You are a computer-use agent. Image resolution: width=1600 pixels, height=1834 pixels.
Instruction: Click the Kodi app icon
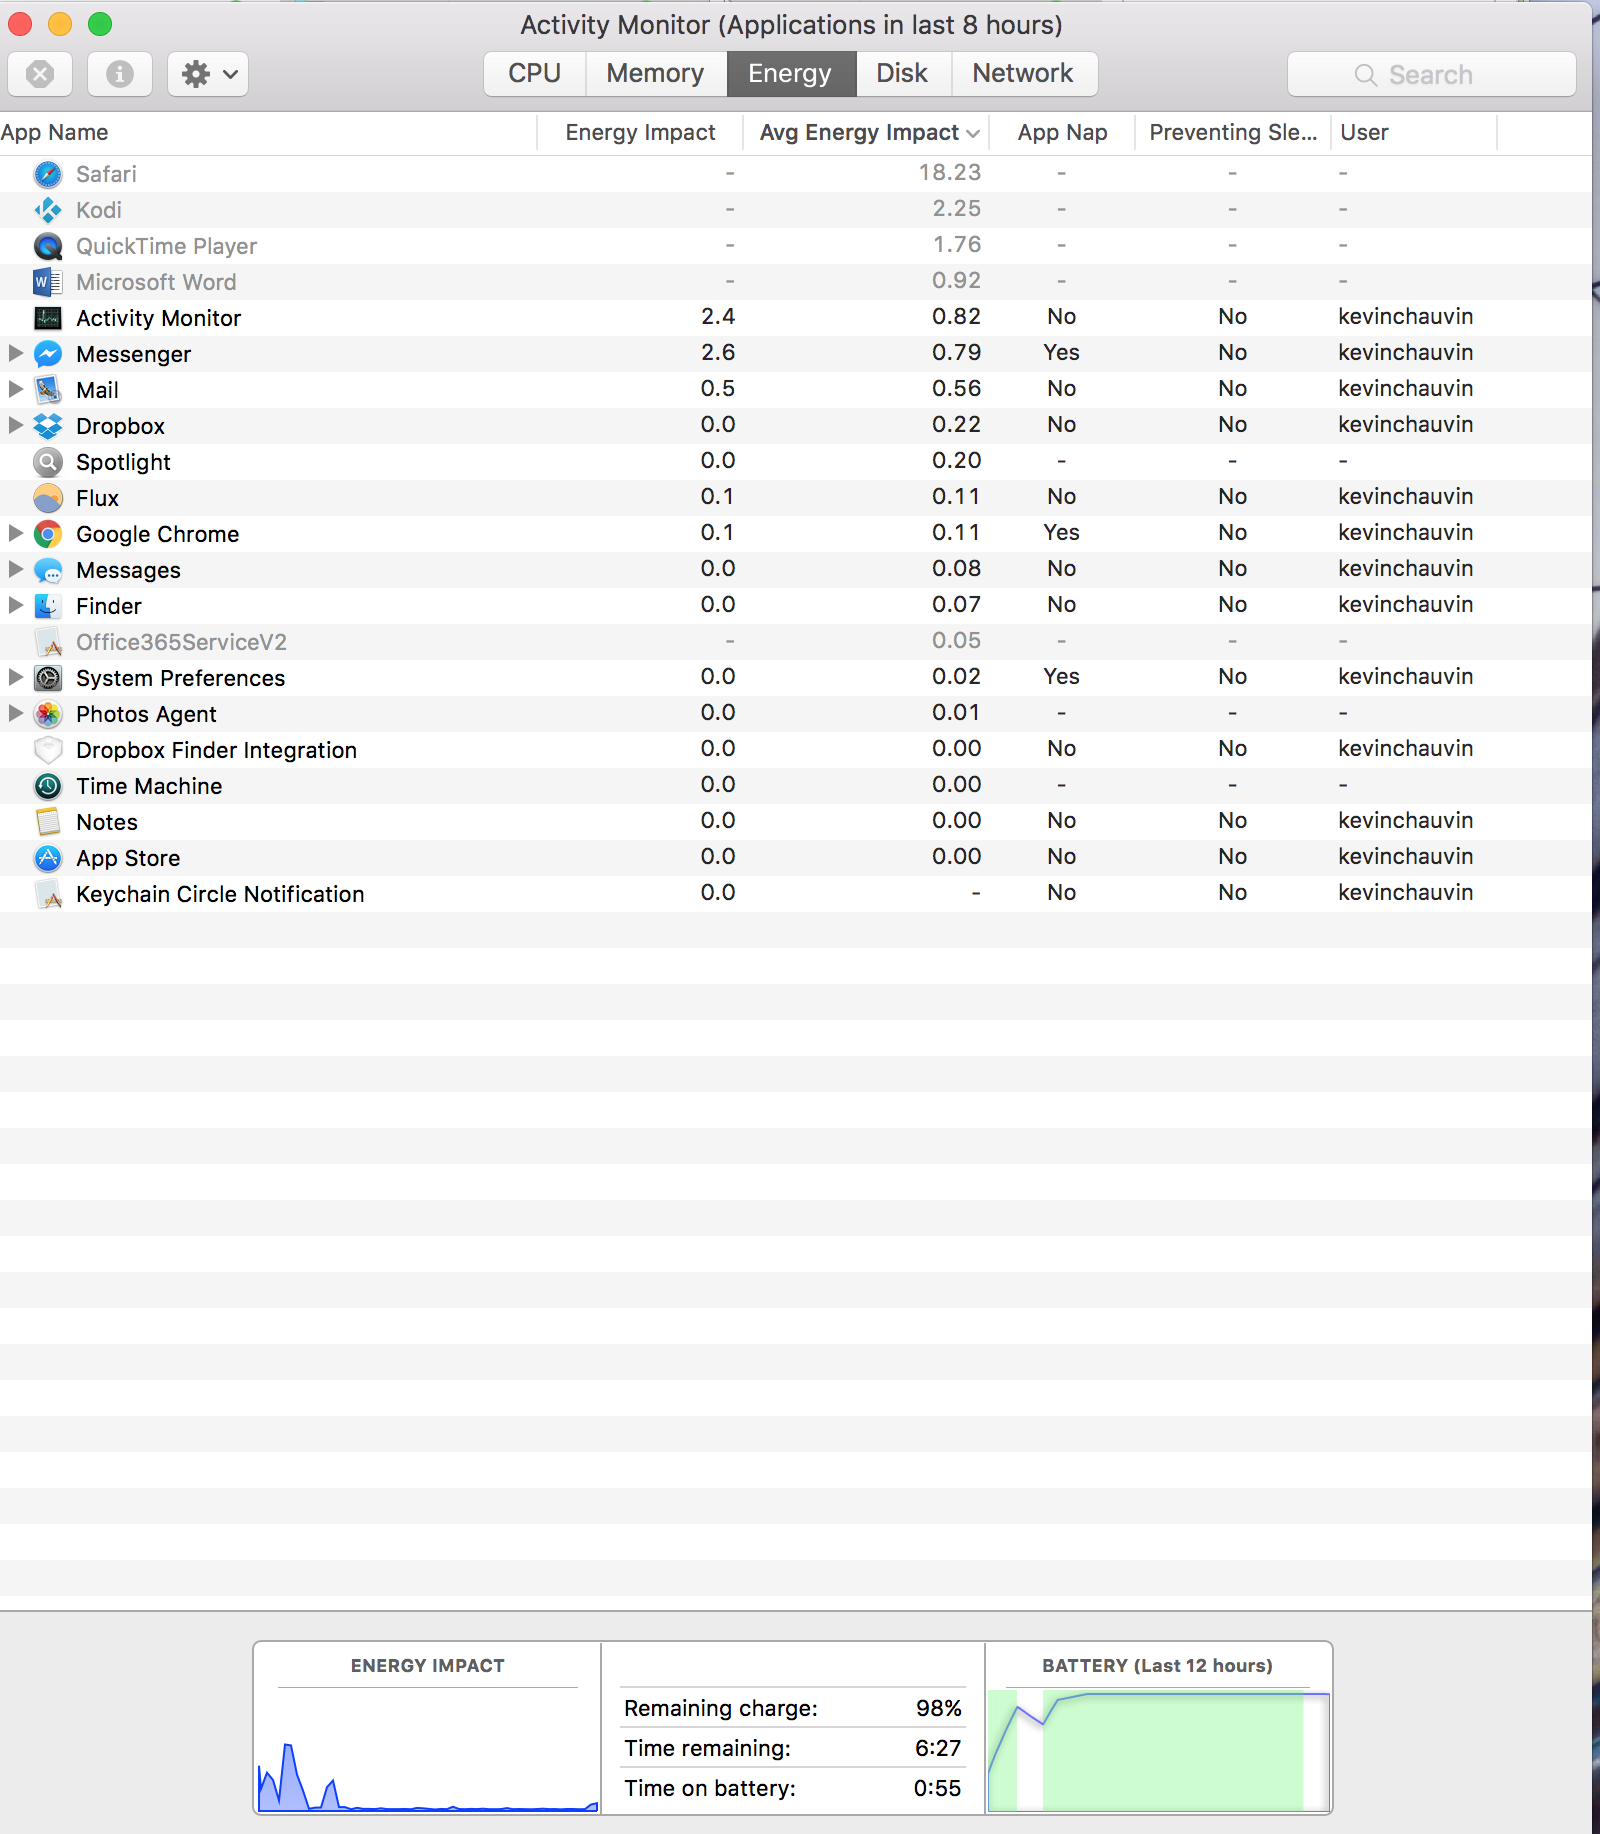pos(48,210)
